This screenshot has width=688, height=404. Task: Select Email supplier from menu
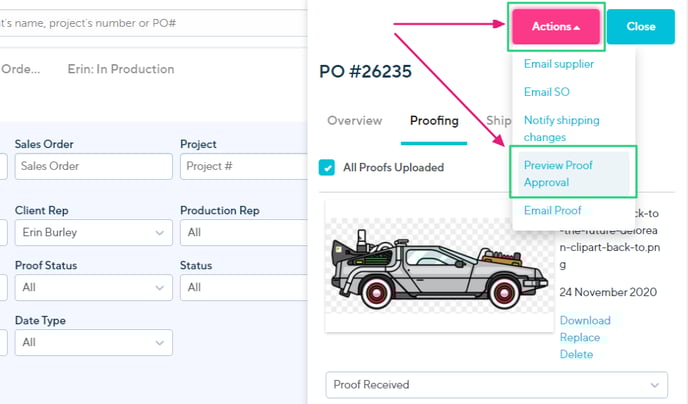click(558, 64)
